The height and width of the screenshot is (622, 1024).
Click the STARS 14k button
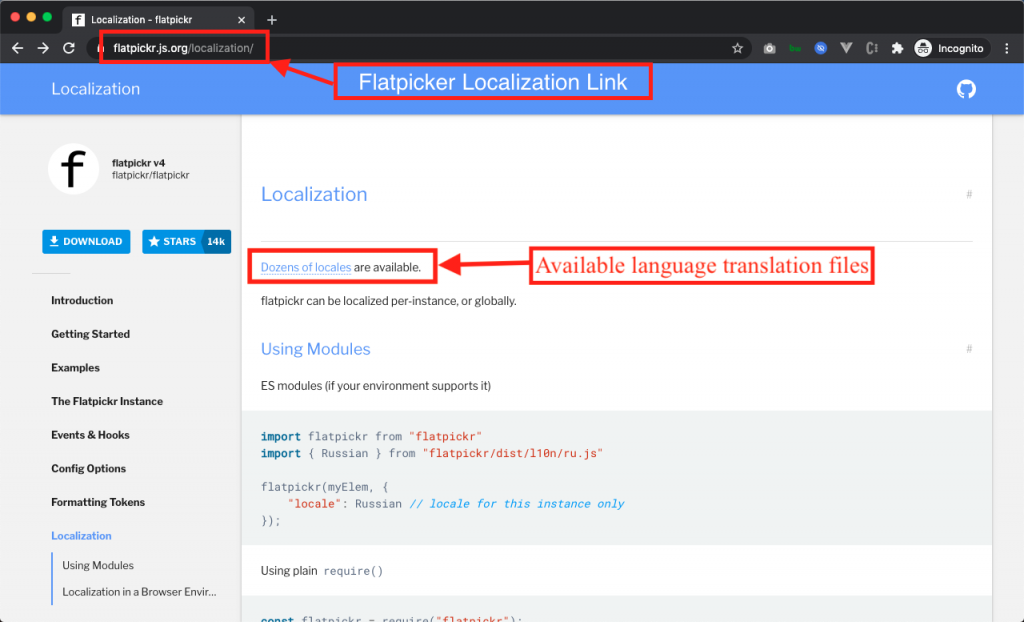[187, 242]
